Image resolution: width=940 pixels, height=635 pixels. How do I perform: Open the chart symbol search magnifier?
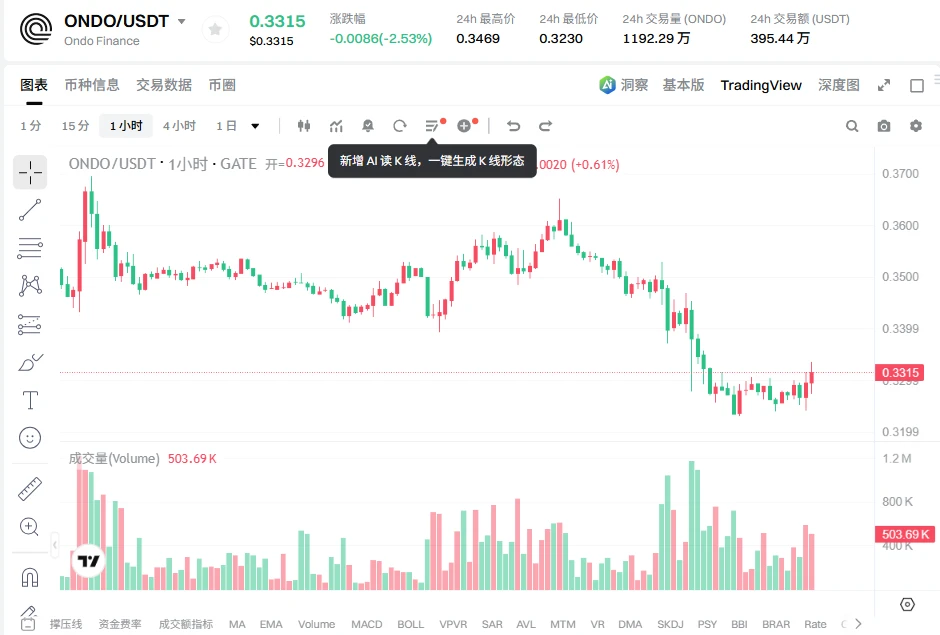click(852, 126)
